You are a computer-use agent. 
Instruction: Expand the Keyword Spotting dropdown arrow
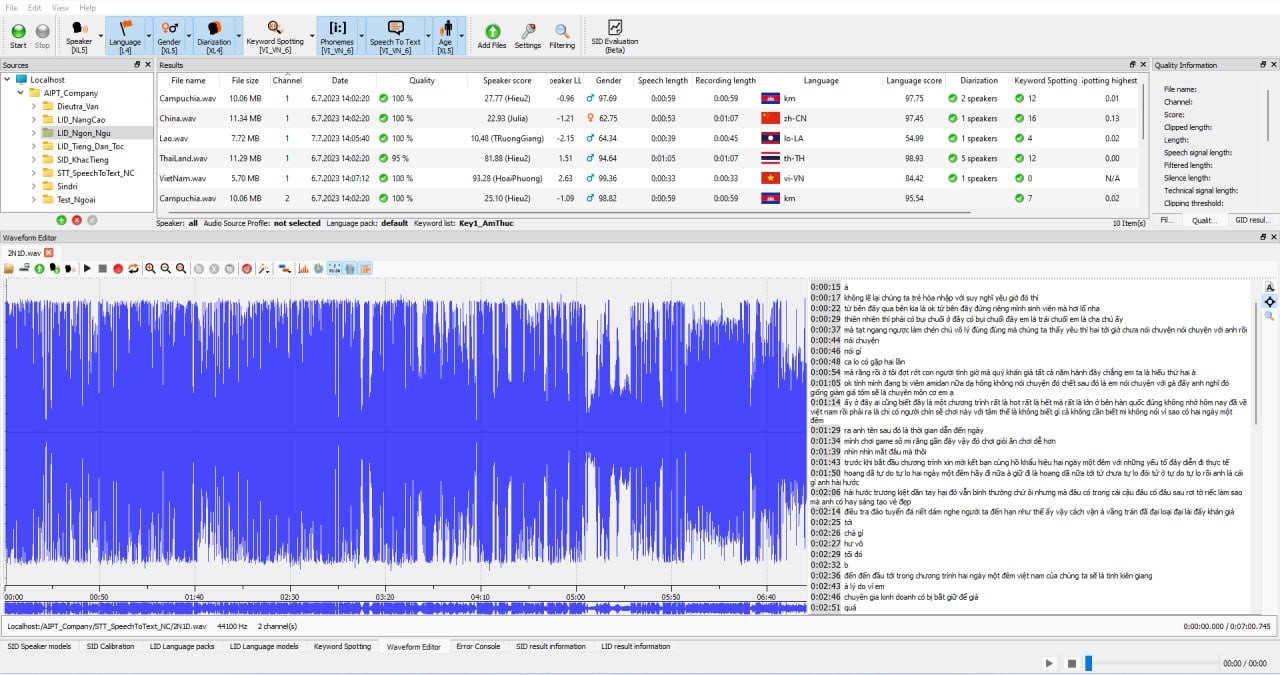click(311, 36)
